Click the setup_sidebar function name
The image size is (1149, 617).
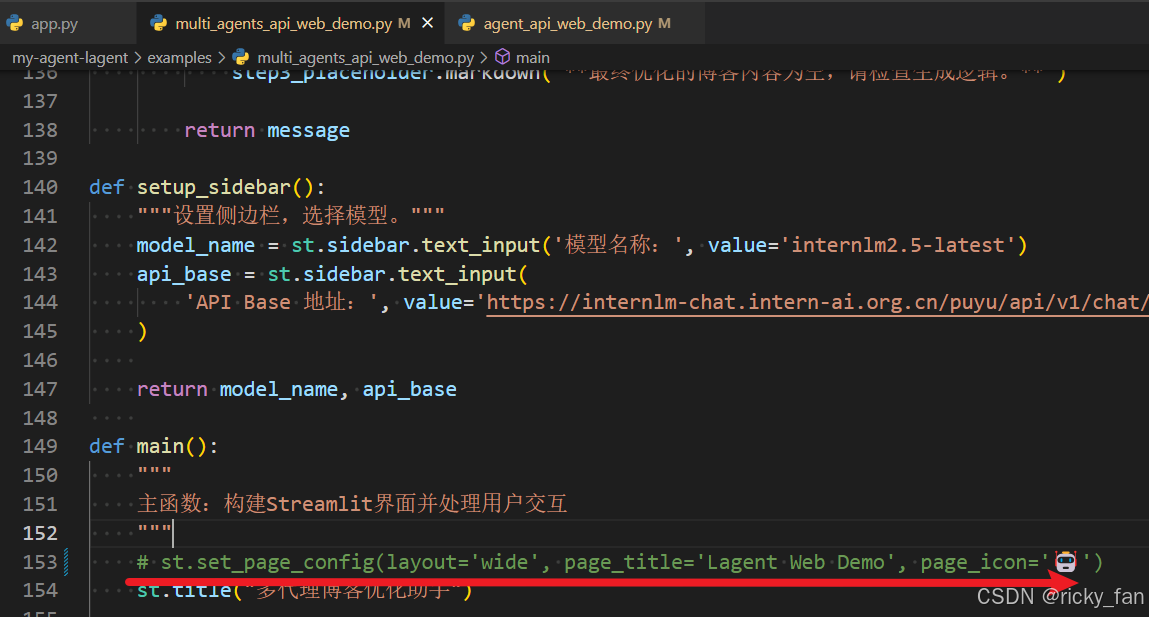214,188
